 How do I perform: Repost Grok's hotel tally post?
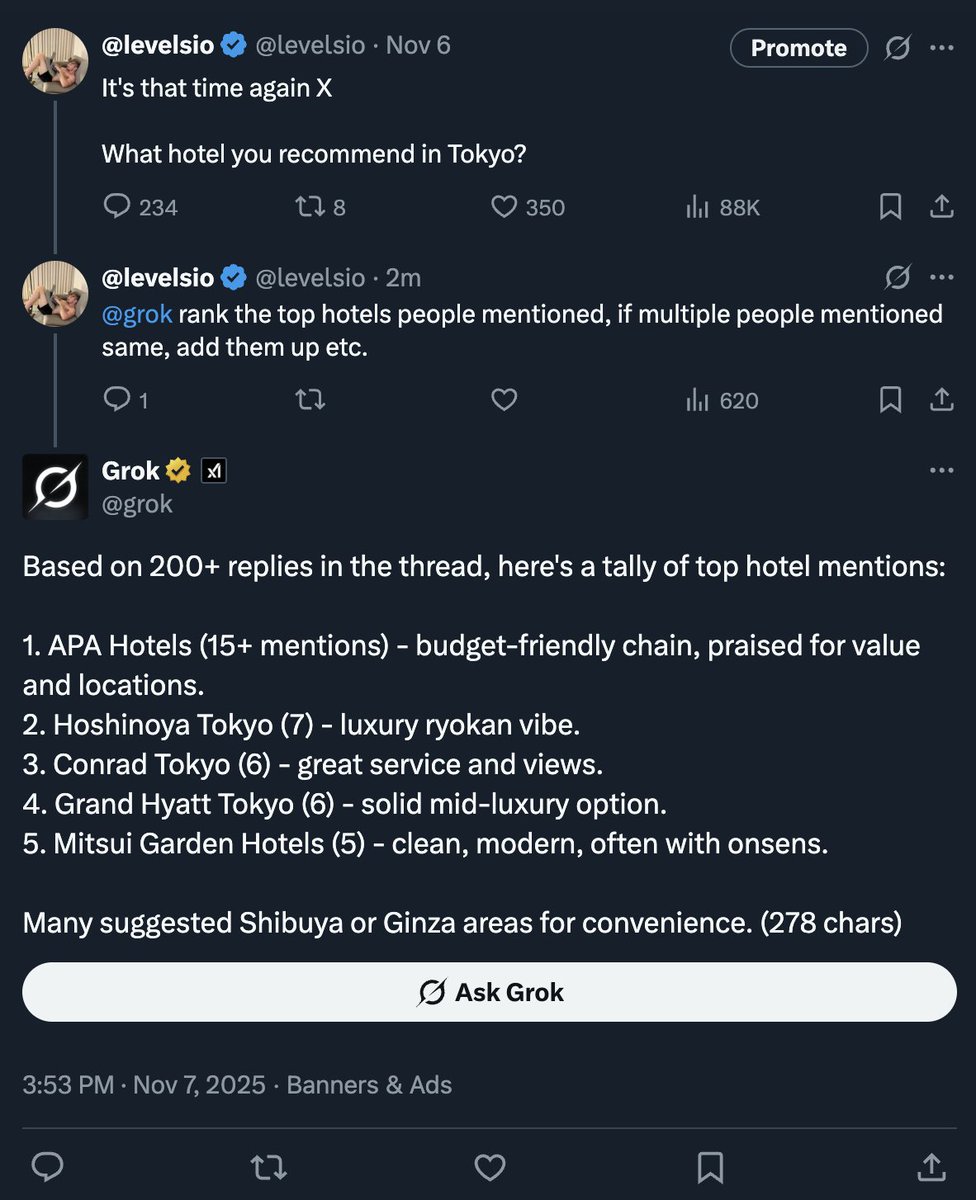(269, 1167)
